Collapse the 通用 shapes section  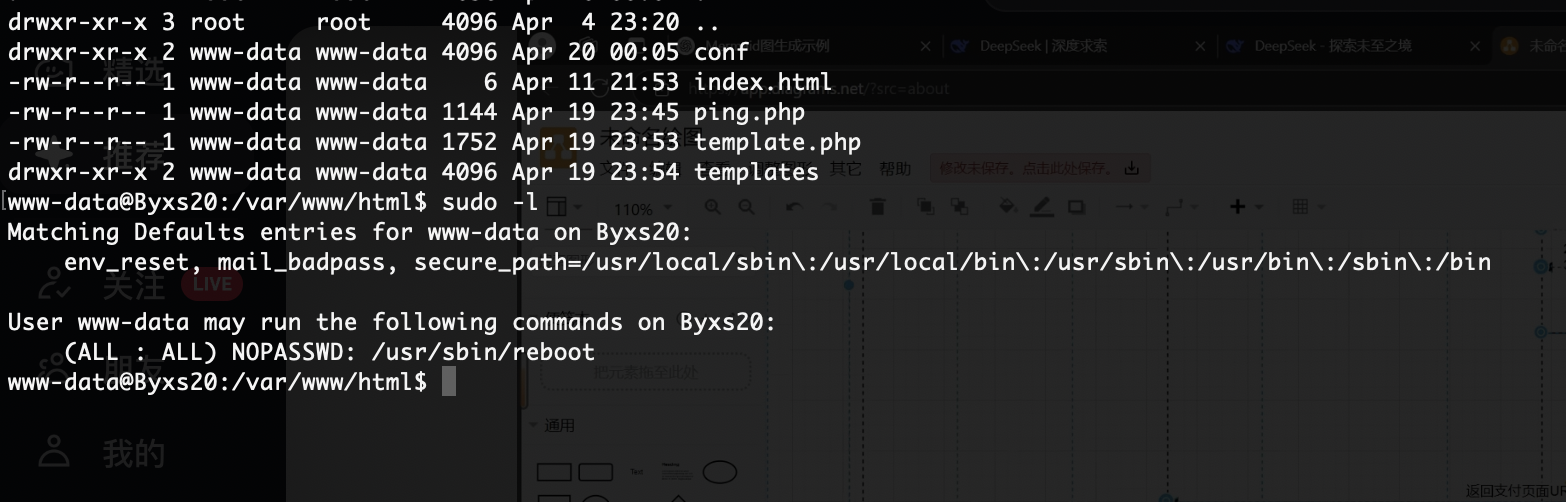(x=552, y=425)
